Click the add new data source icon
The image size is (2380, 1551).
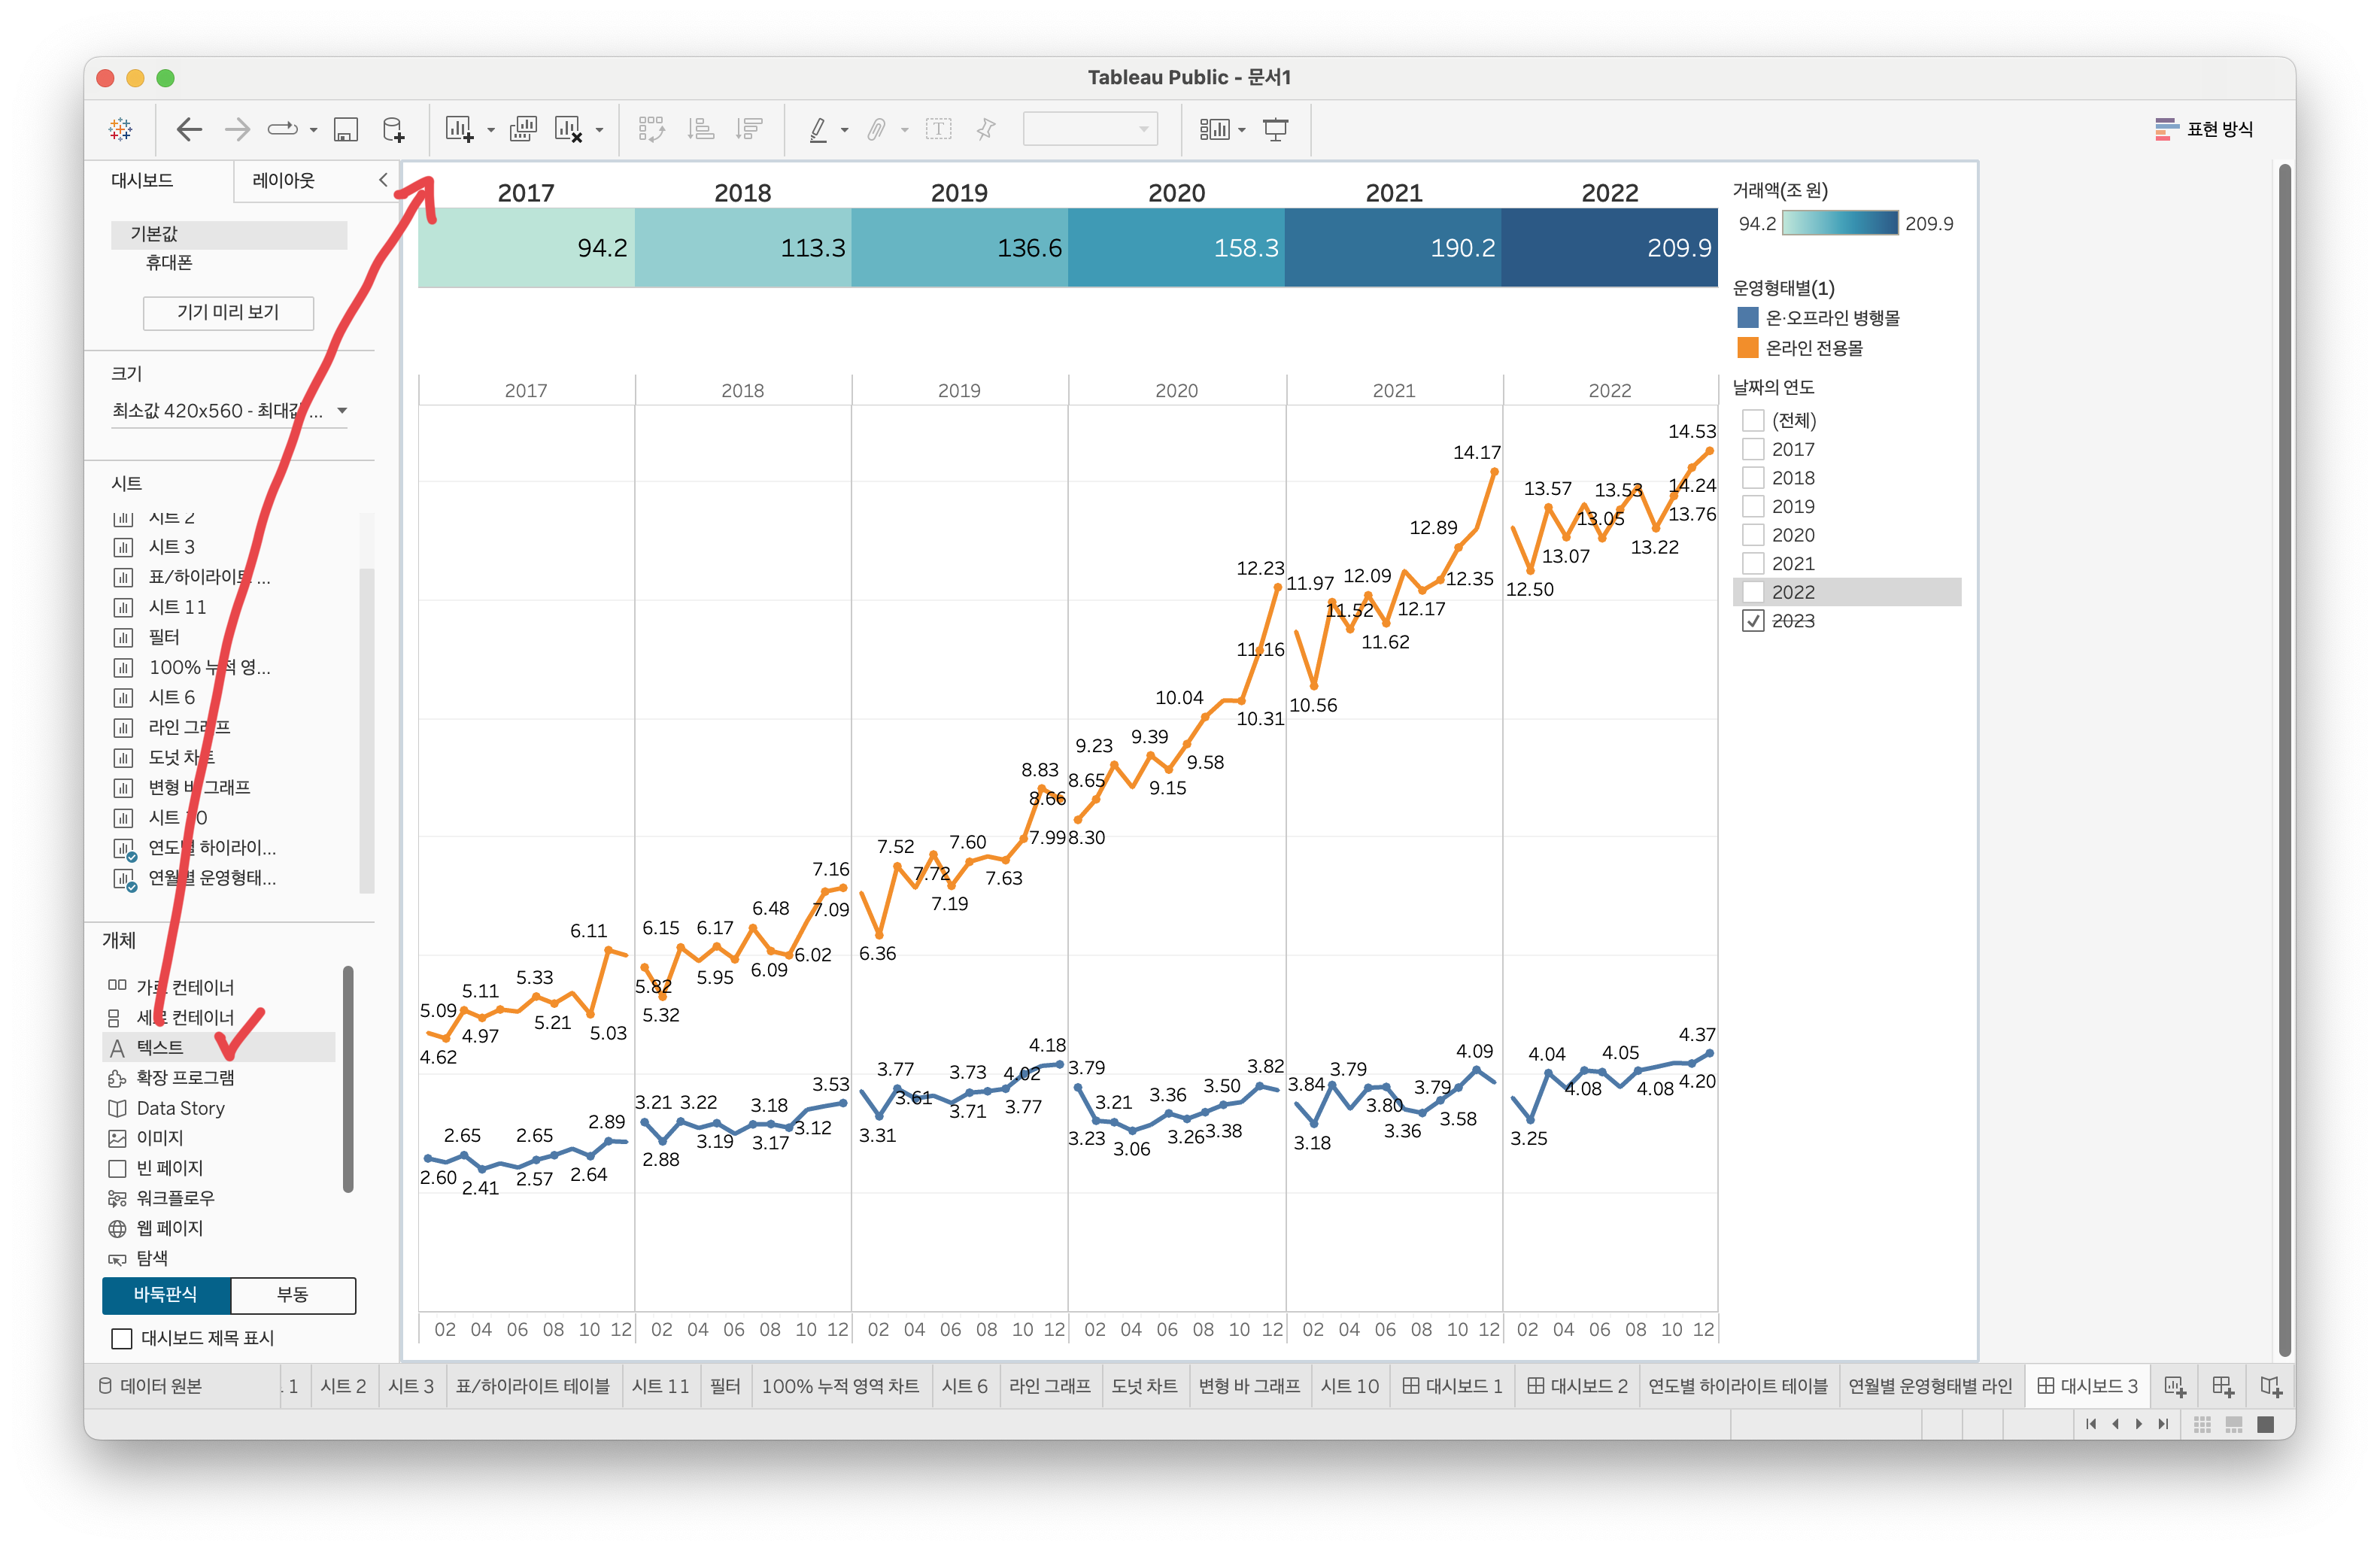pos(394,129)
